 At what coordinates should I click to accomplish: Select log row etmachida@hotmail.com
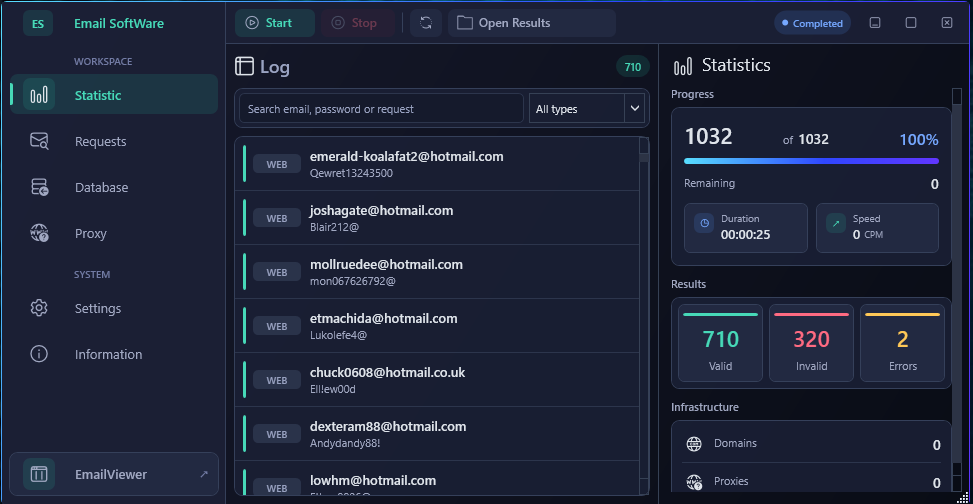(437, 326)
